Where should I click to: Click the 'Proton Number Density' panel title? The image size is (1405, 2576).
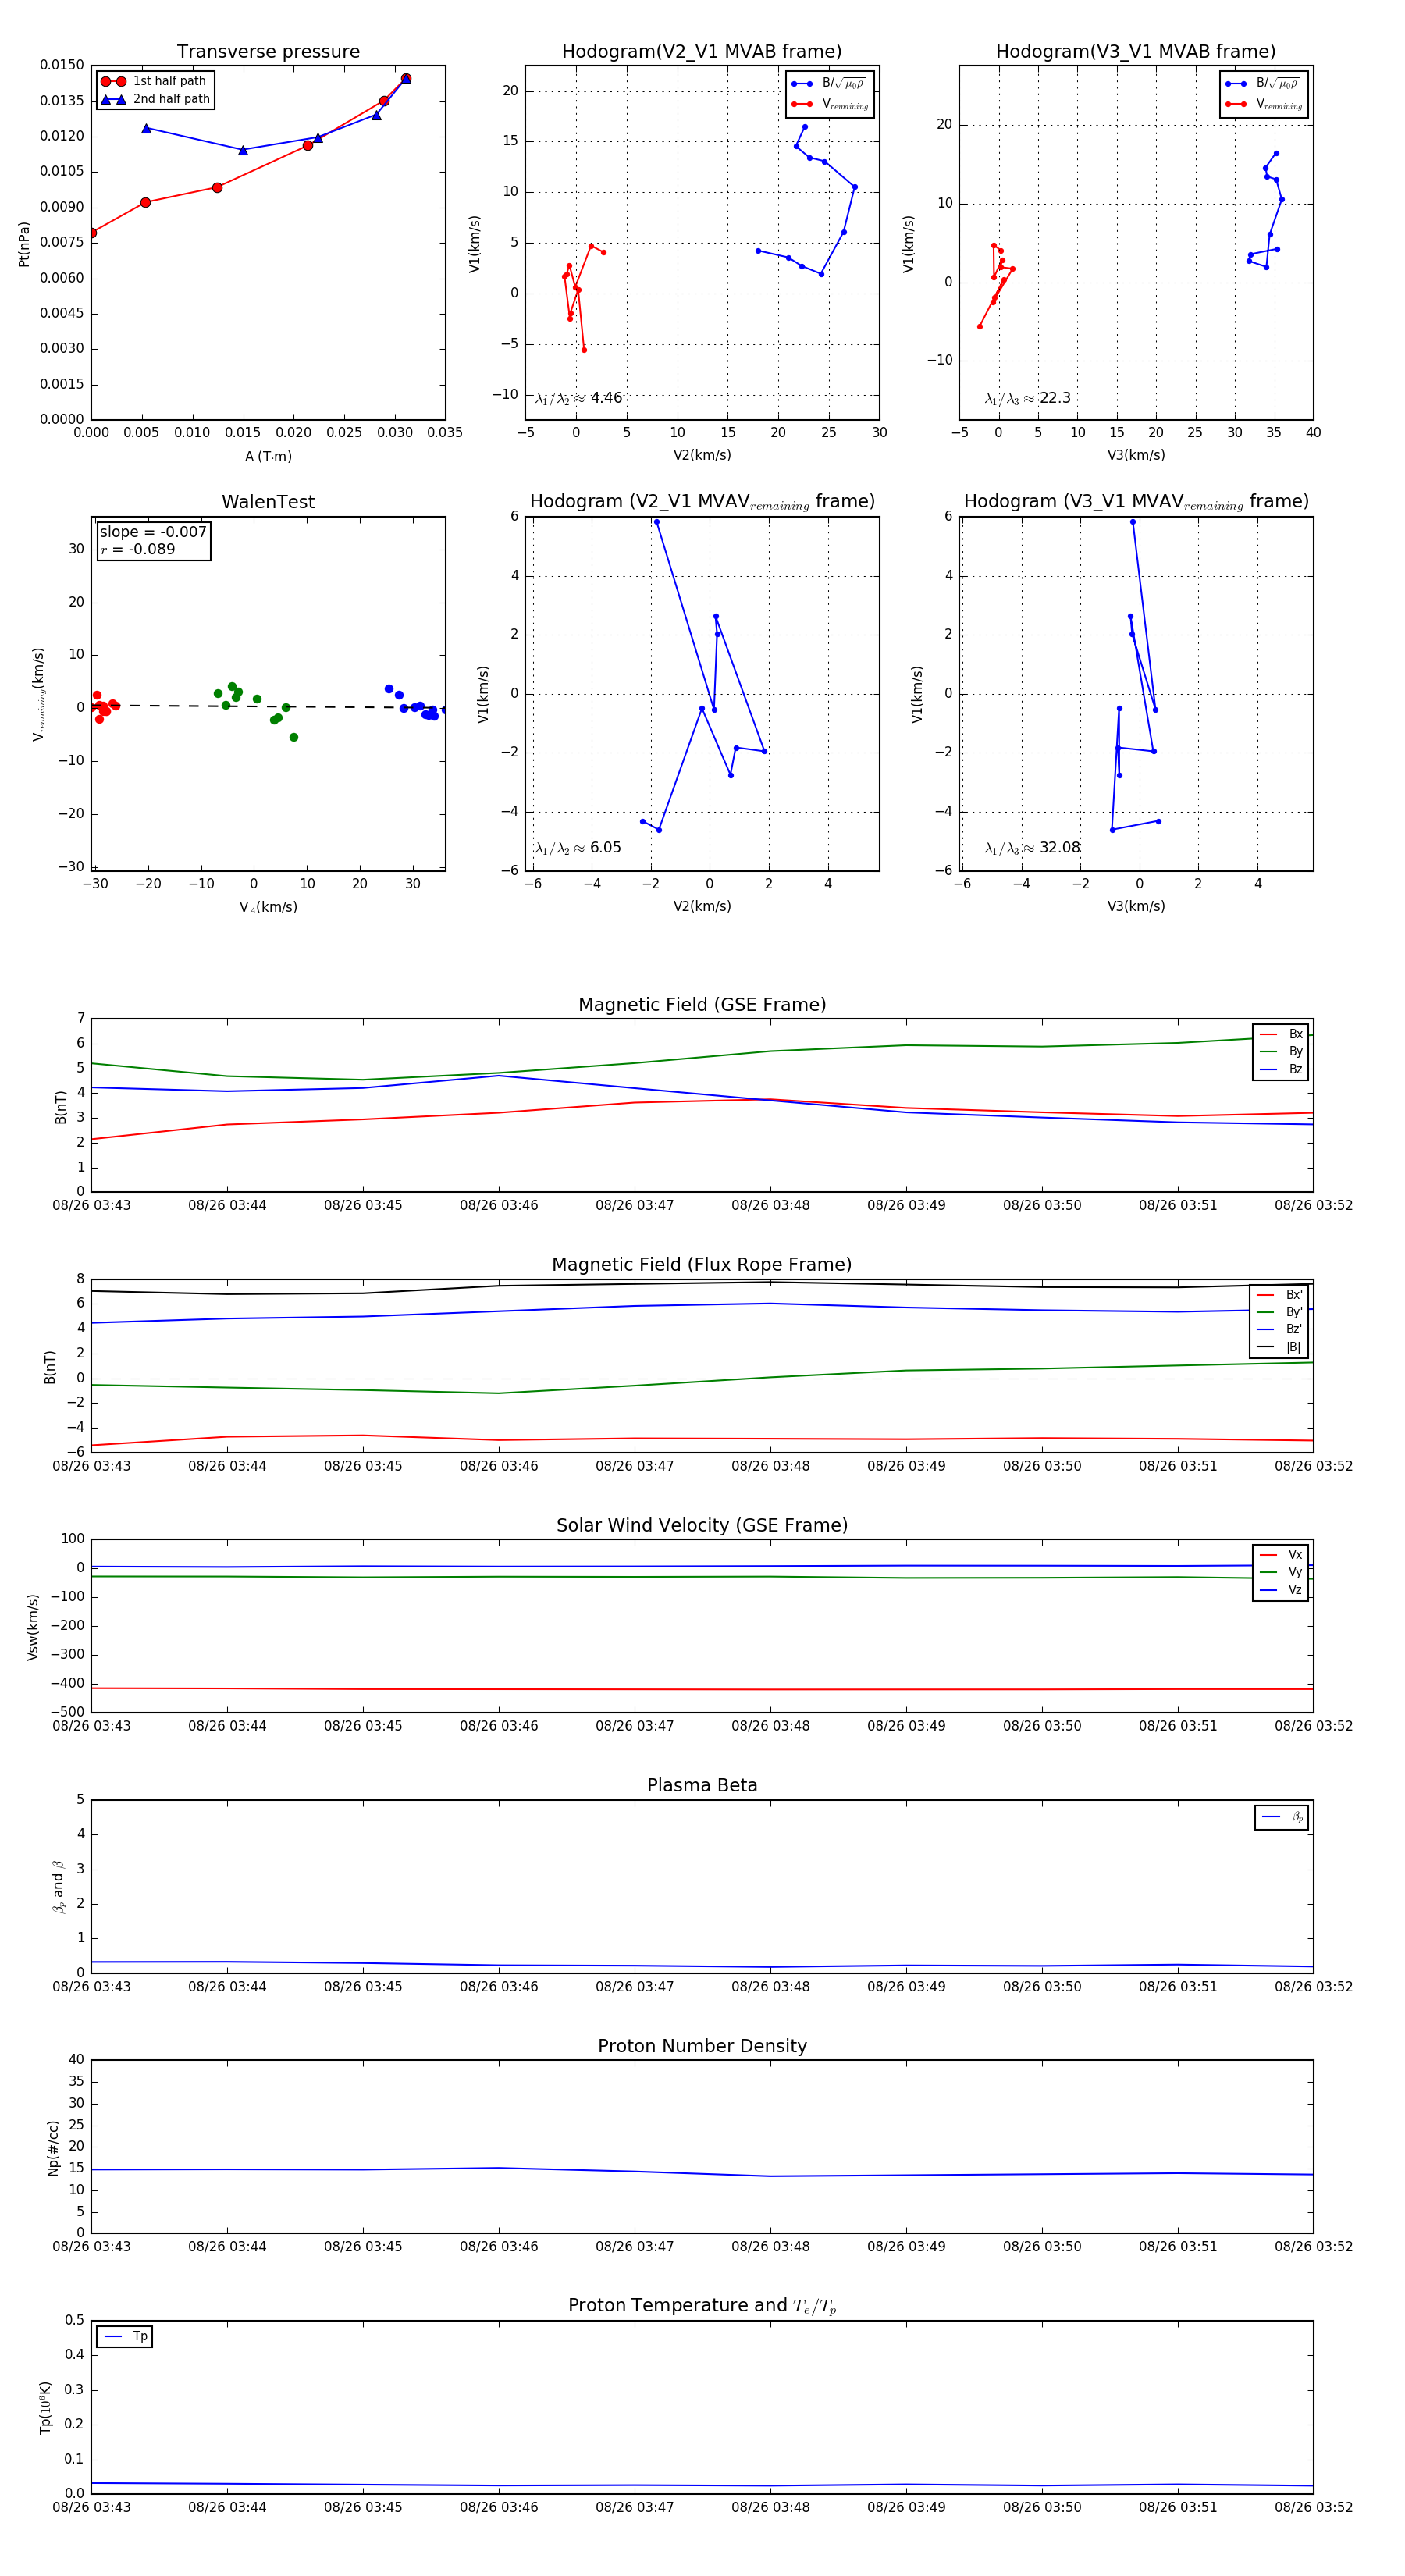(702, 2045)
